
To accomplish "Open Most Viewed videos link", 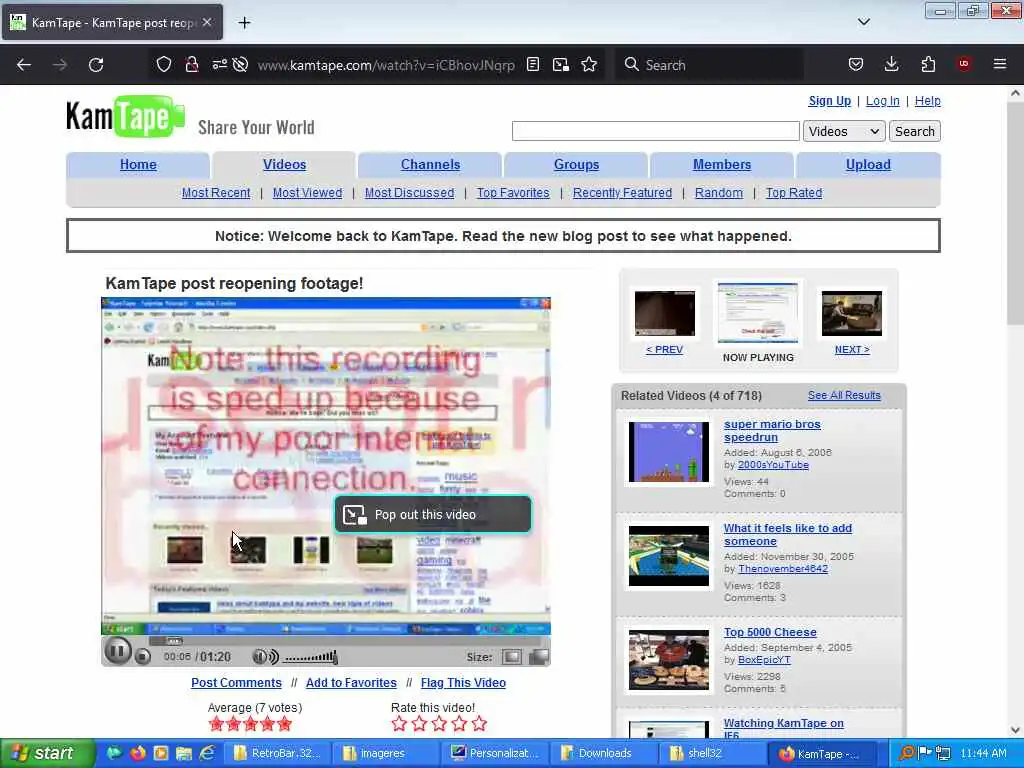I will [x=308, y=193].
